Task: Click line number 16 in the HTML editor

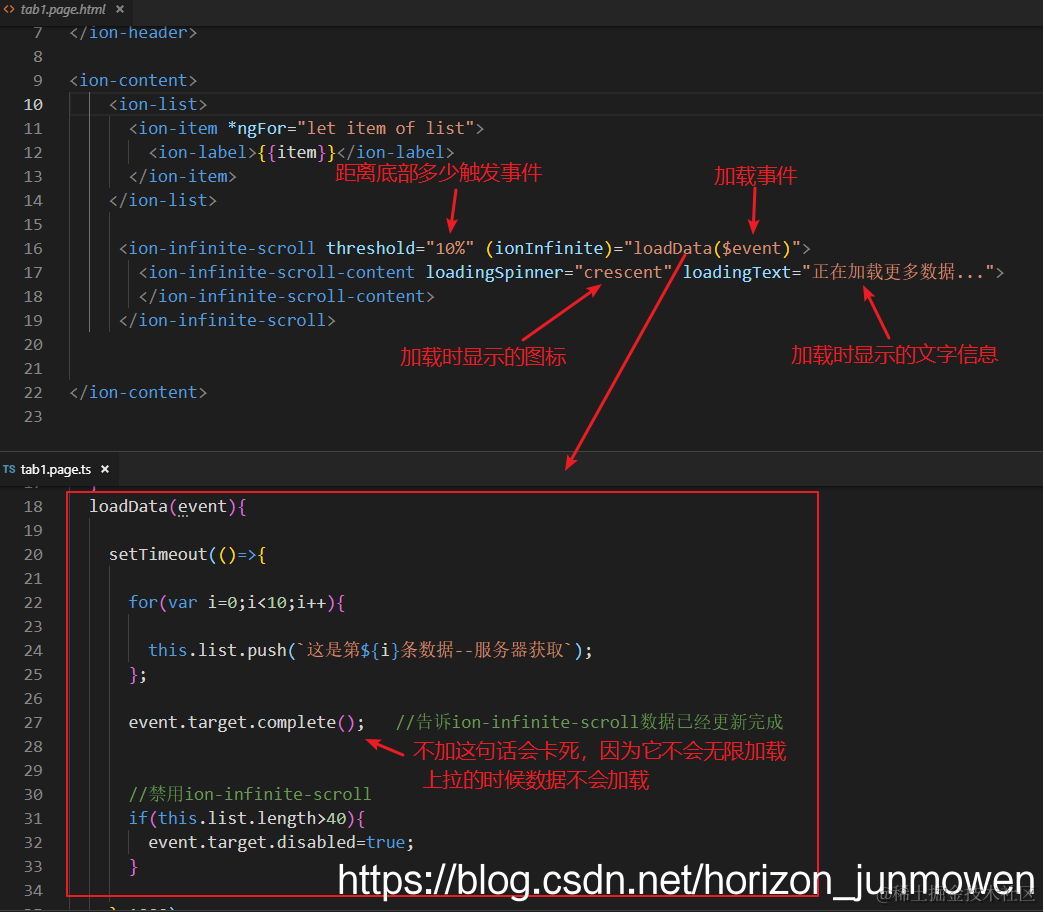Action: coord(33,248)
